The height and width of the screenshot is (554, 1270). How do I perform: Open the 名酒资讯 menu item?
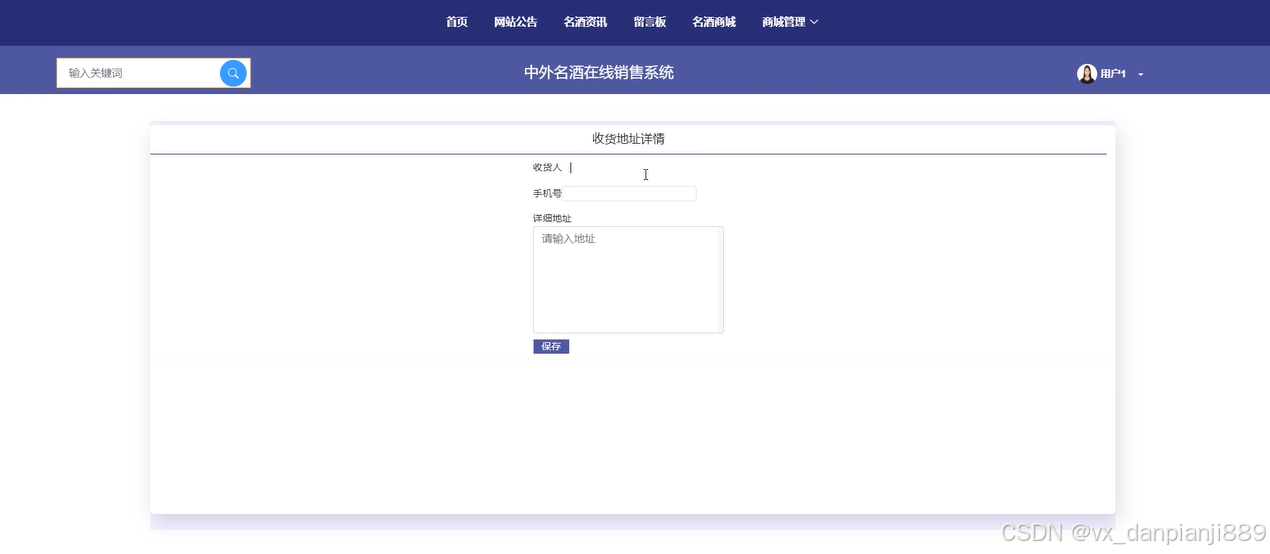click(585, 22)
